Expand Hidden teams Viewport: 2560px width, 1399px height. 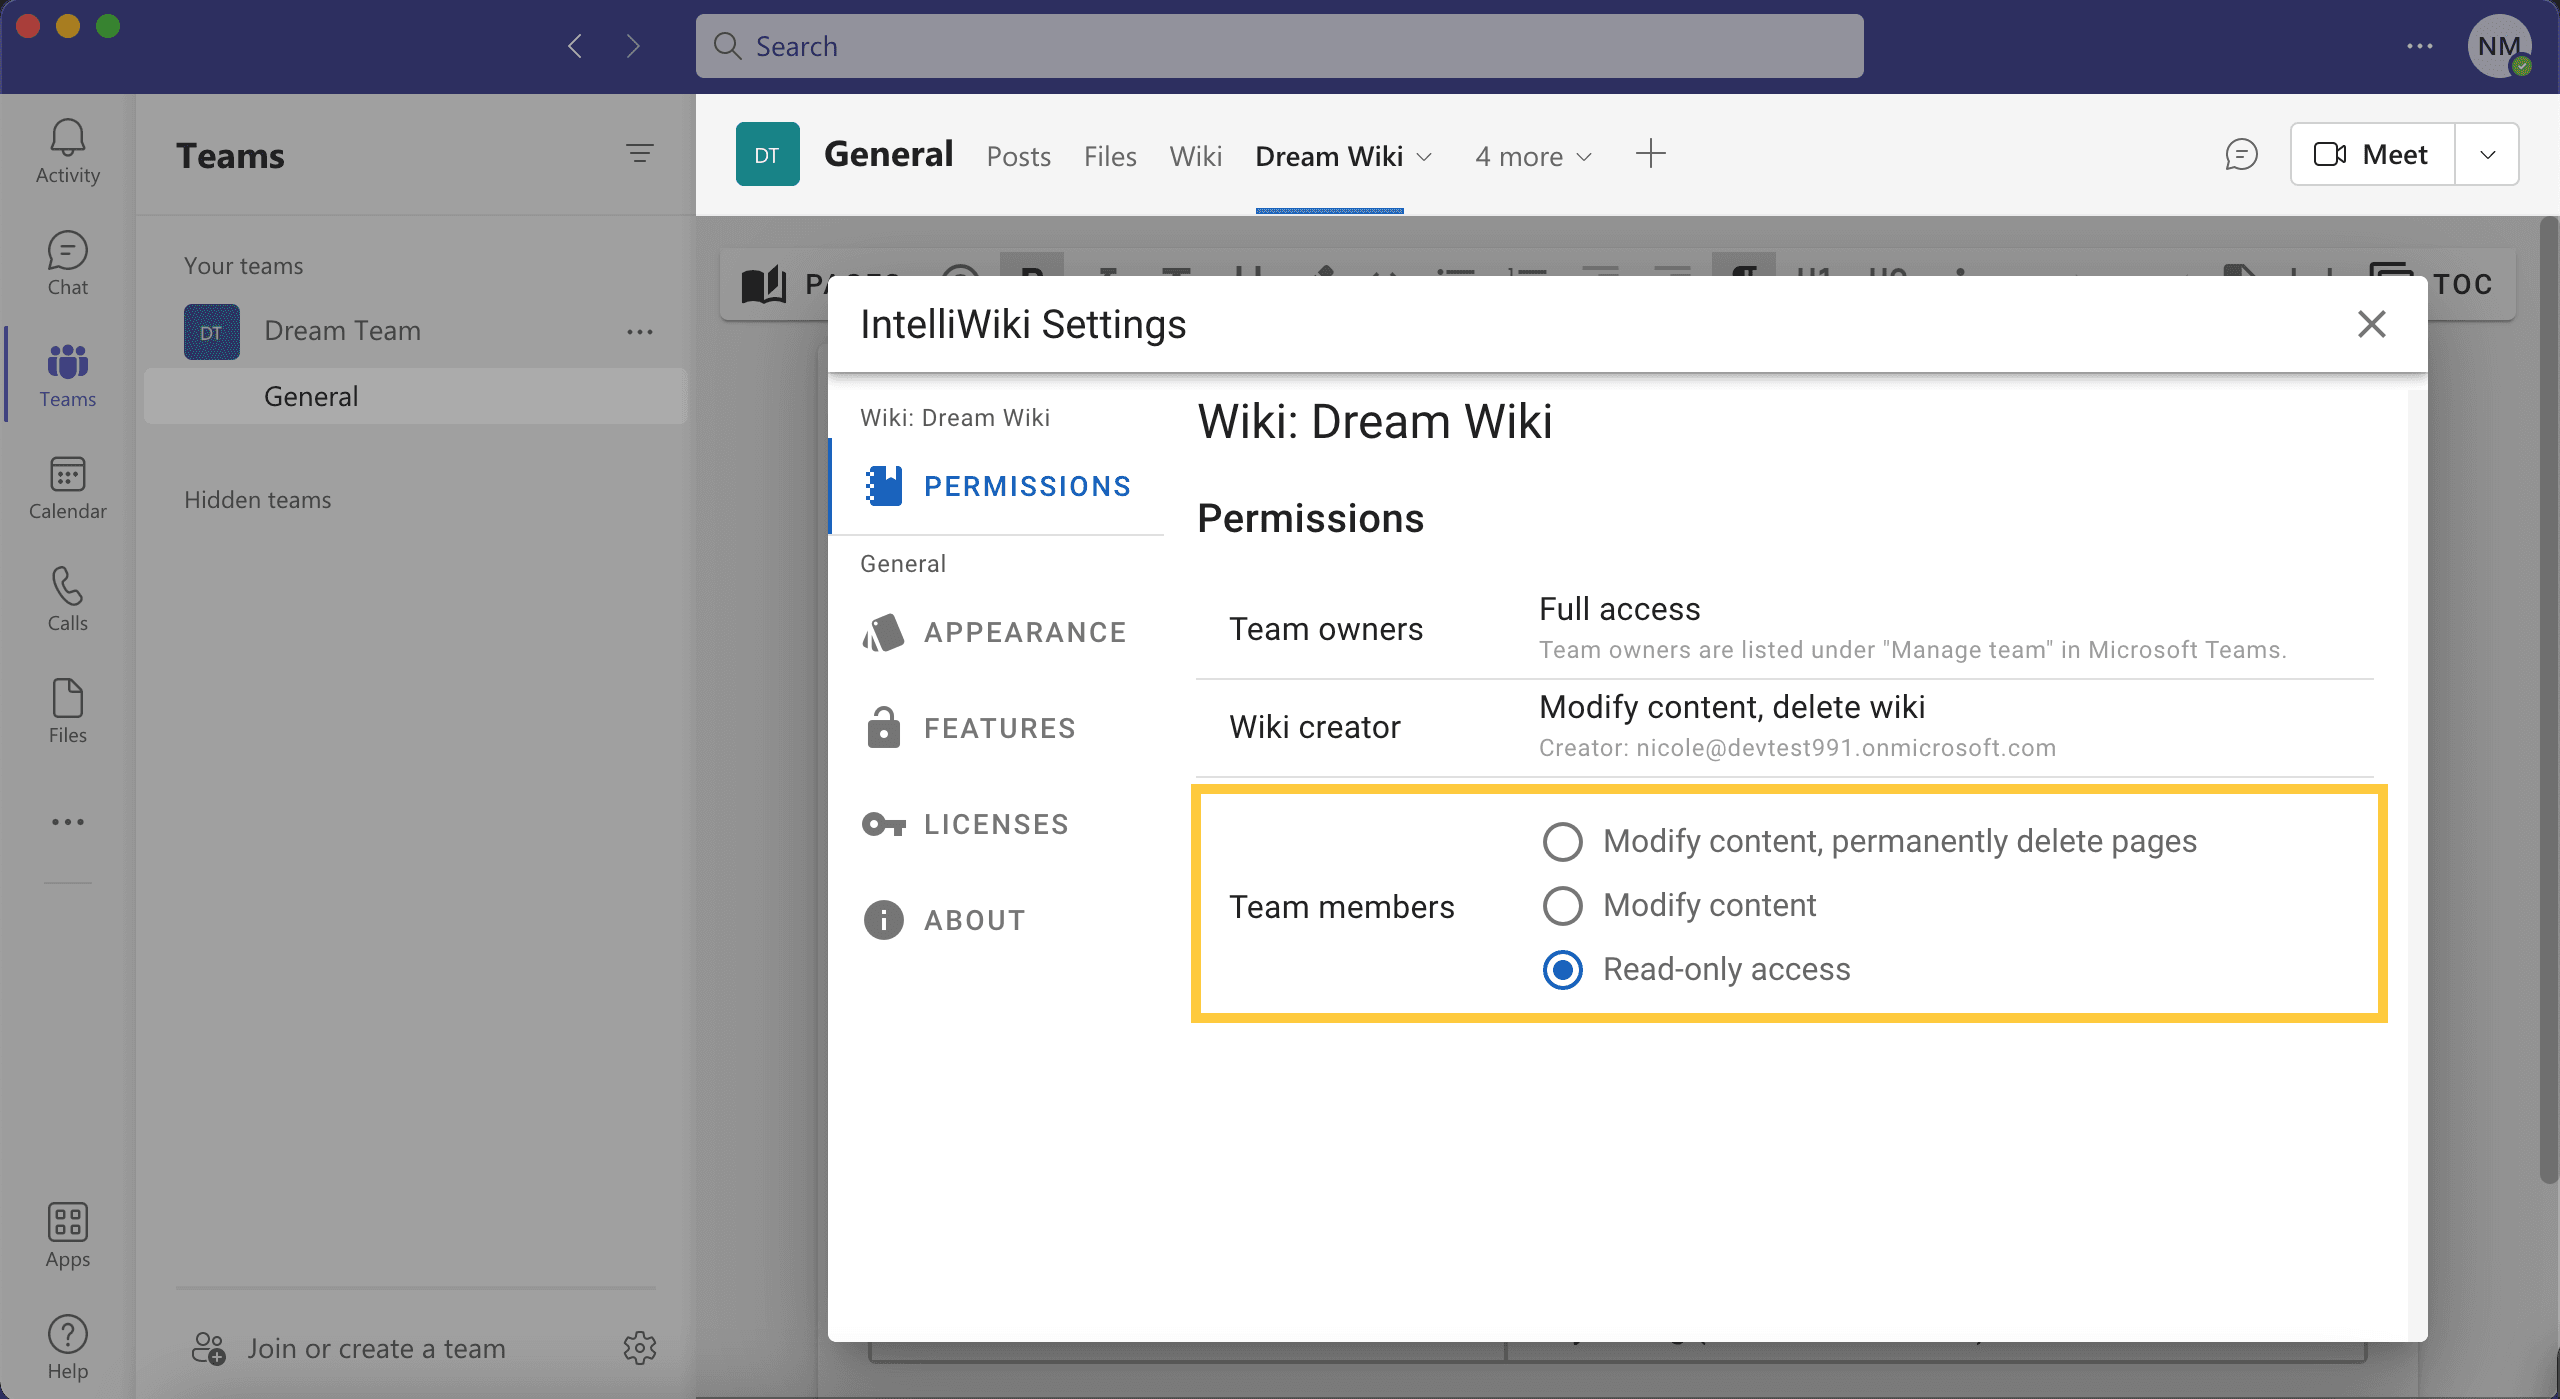[257, 500]
